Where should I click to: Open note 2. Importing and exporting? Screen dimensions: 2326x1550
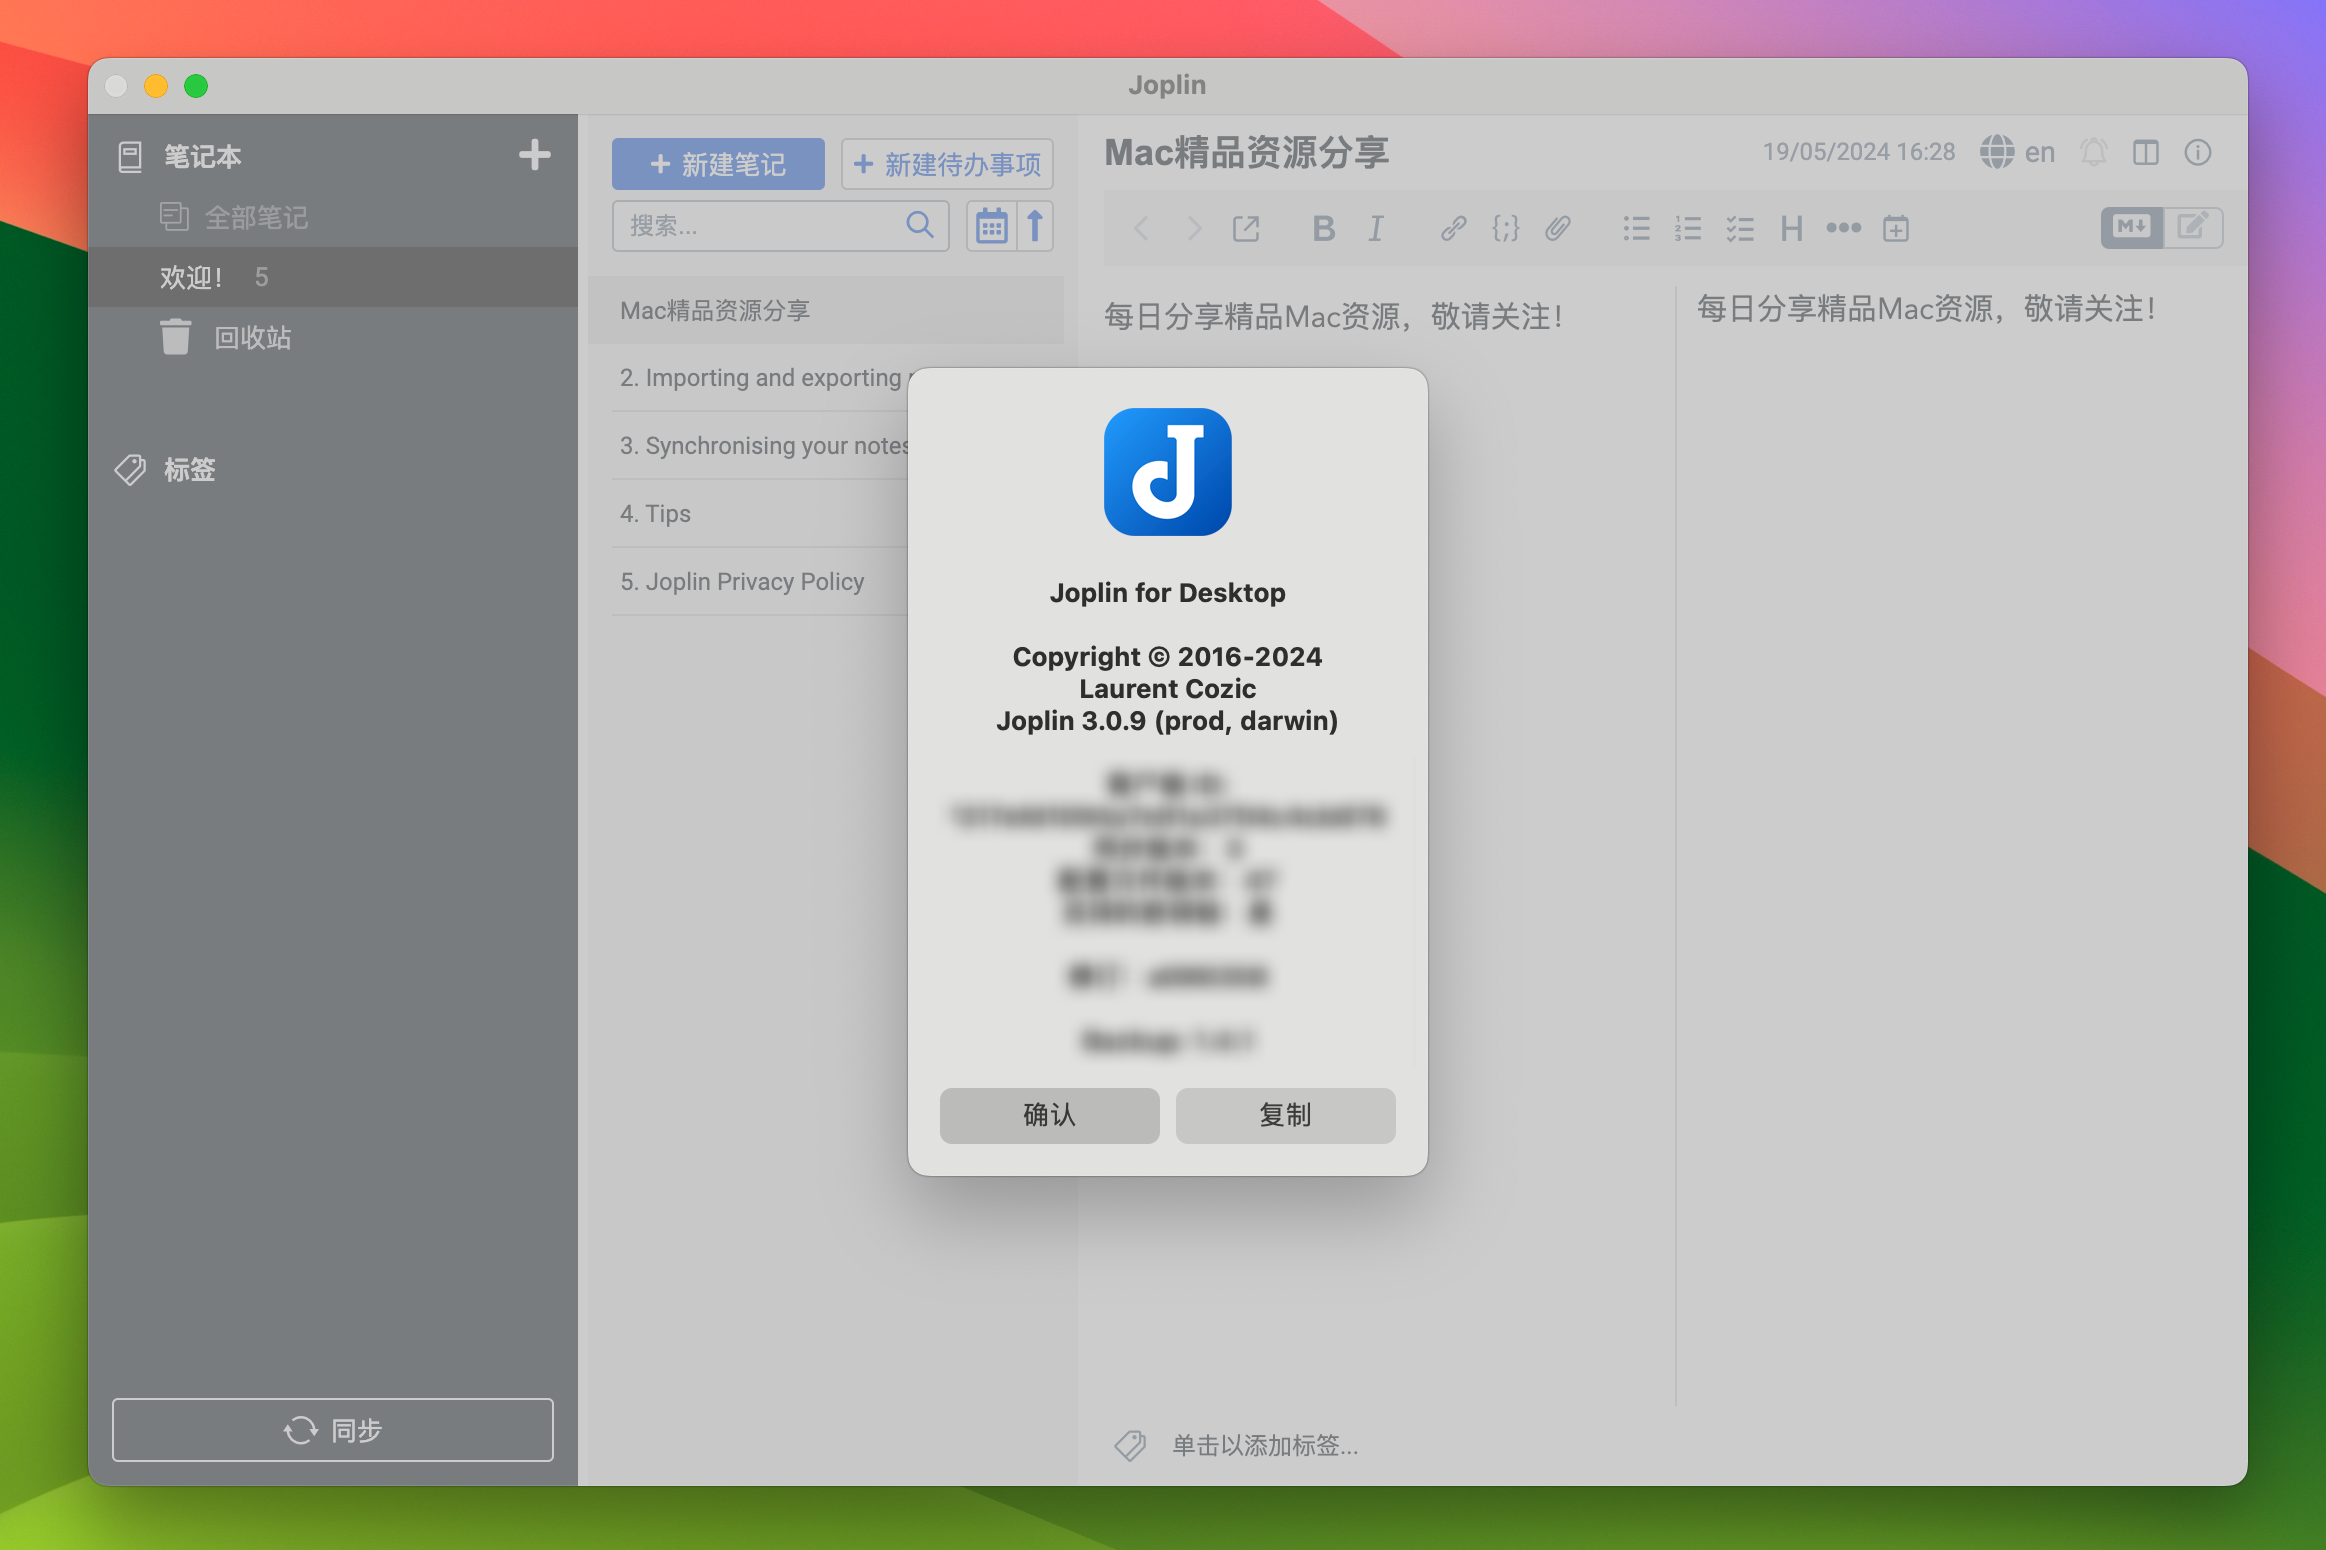tap(760, 378)
